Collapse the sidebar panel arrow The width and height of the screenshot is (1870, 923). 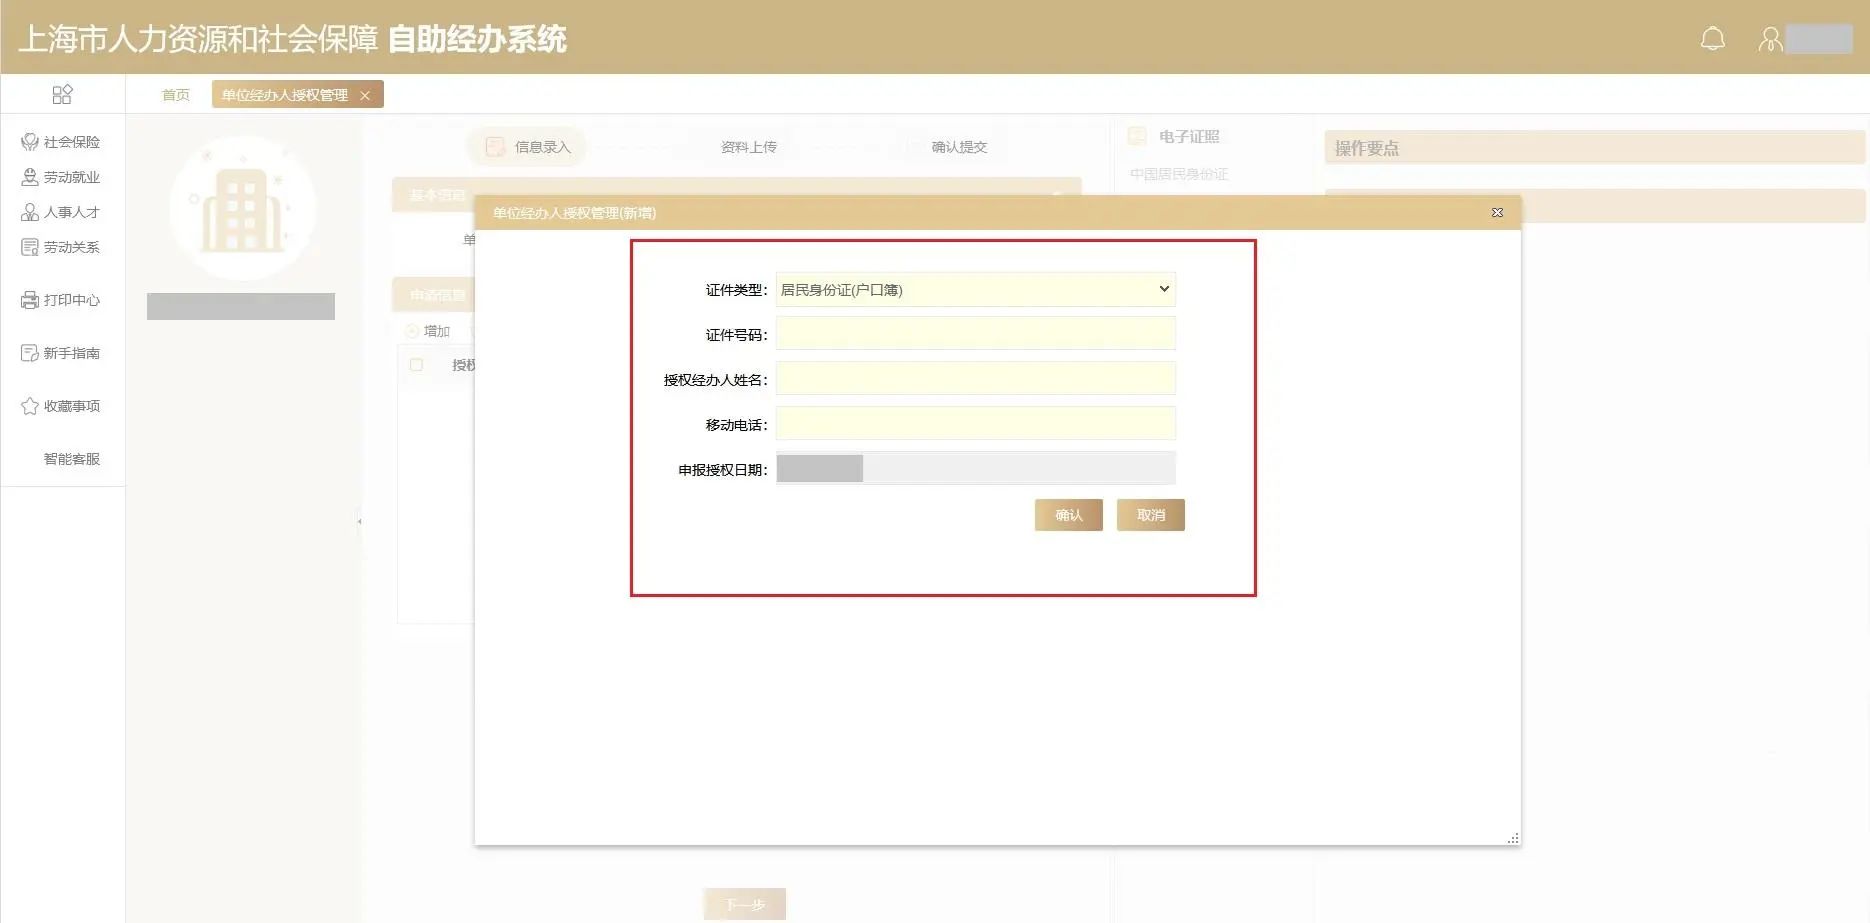coord(359,521)
